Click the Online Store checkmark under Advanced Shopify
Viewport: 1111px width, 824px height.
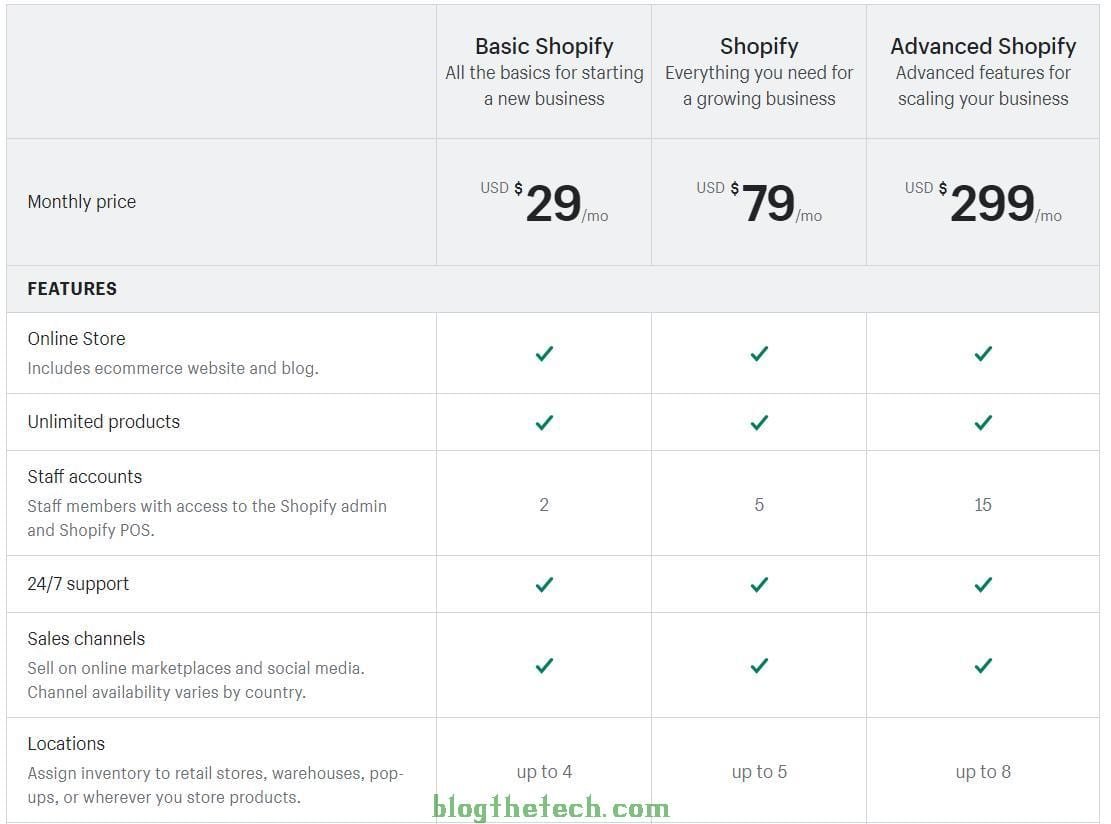pos(983,353)
